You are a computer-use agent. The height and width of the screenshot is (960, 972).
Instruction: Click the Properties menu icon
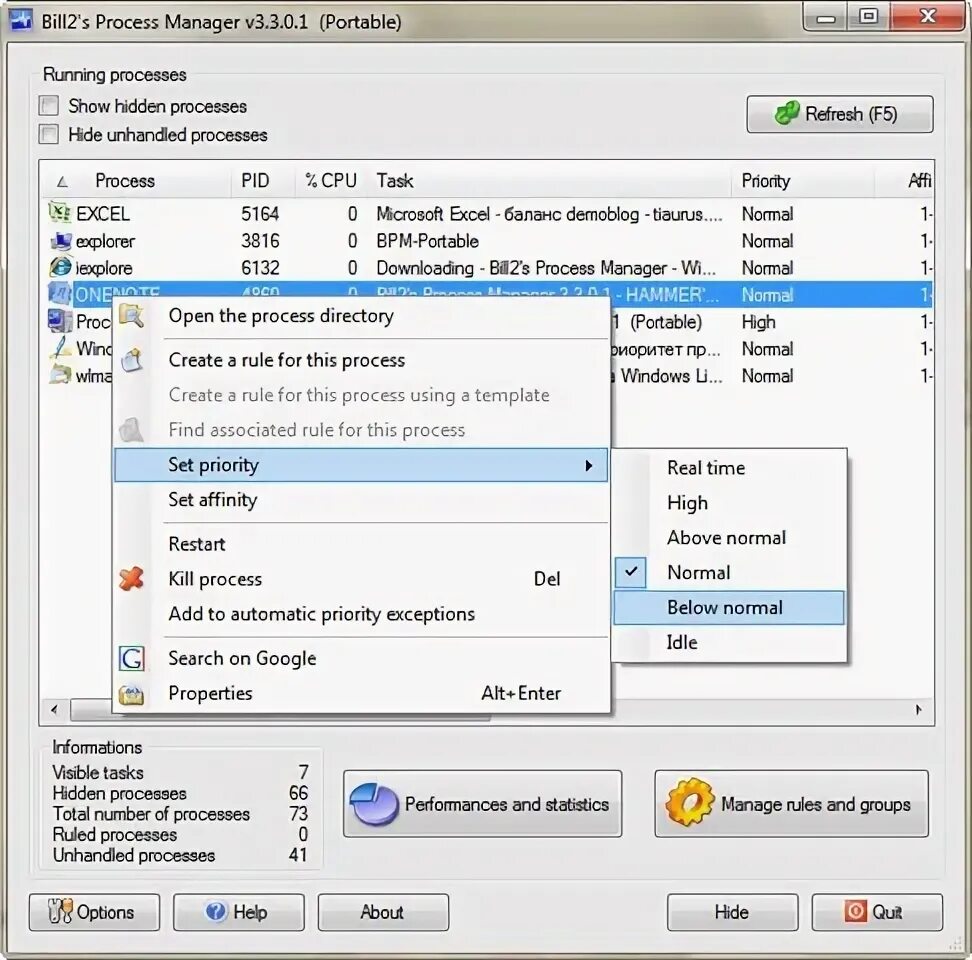click(x=131, y=694)
